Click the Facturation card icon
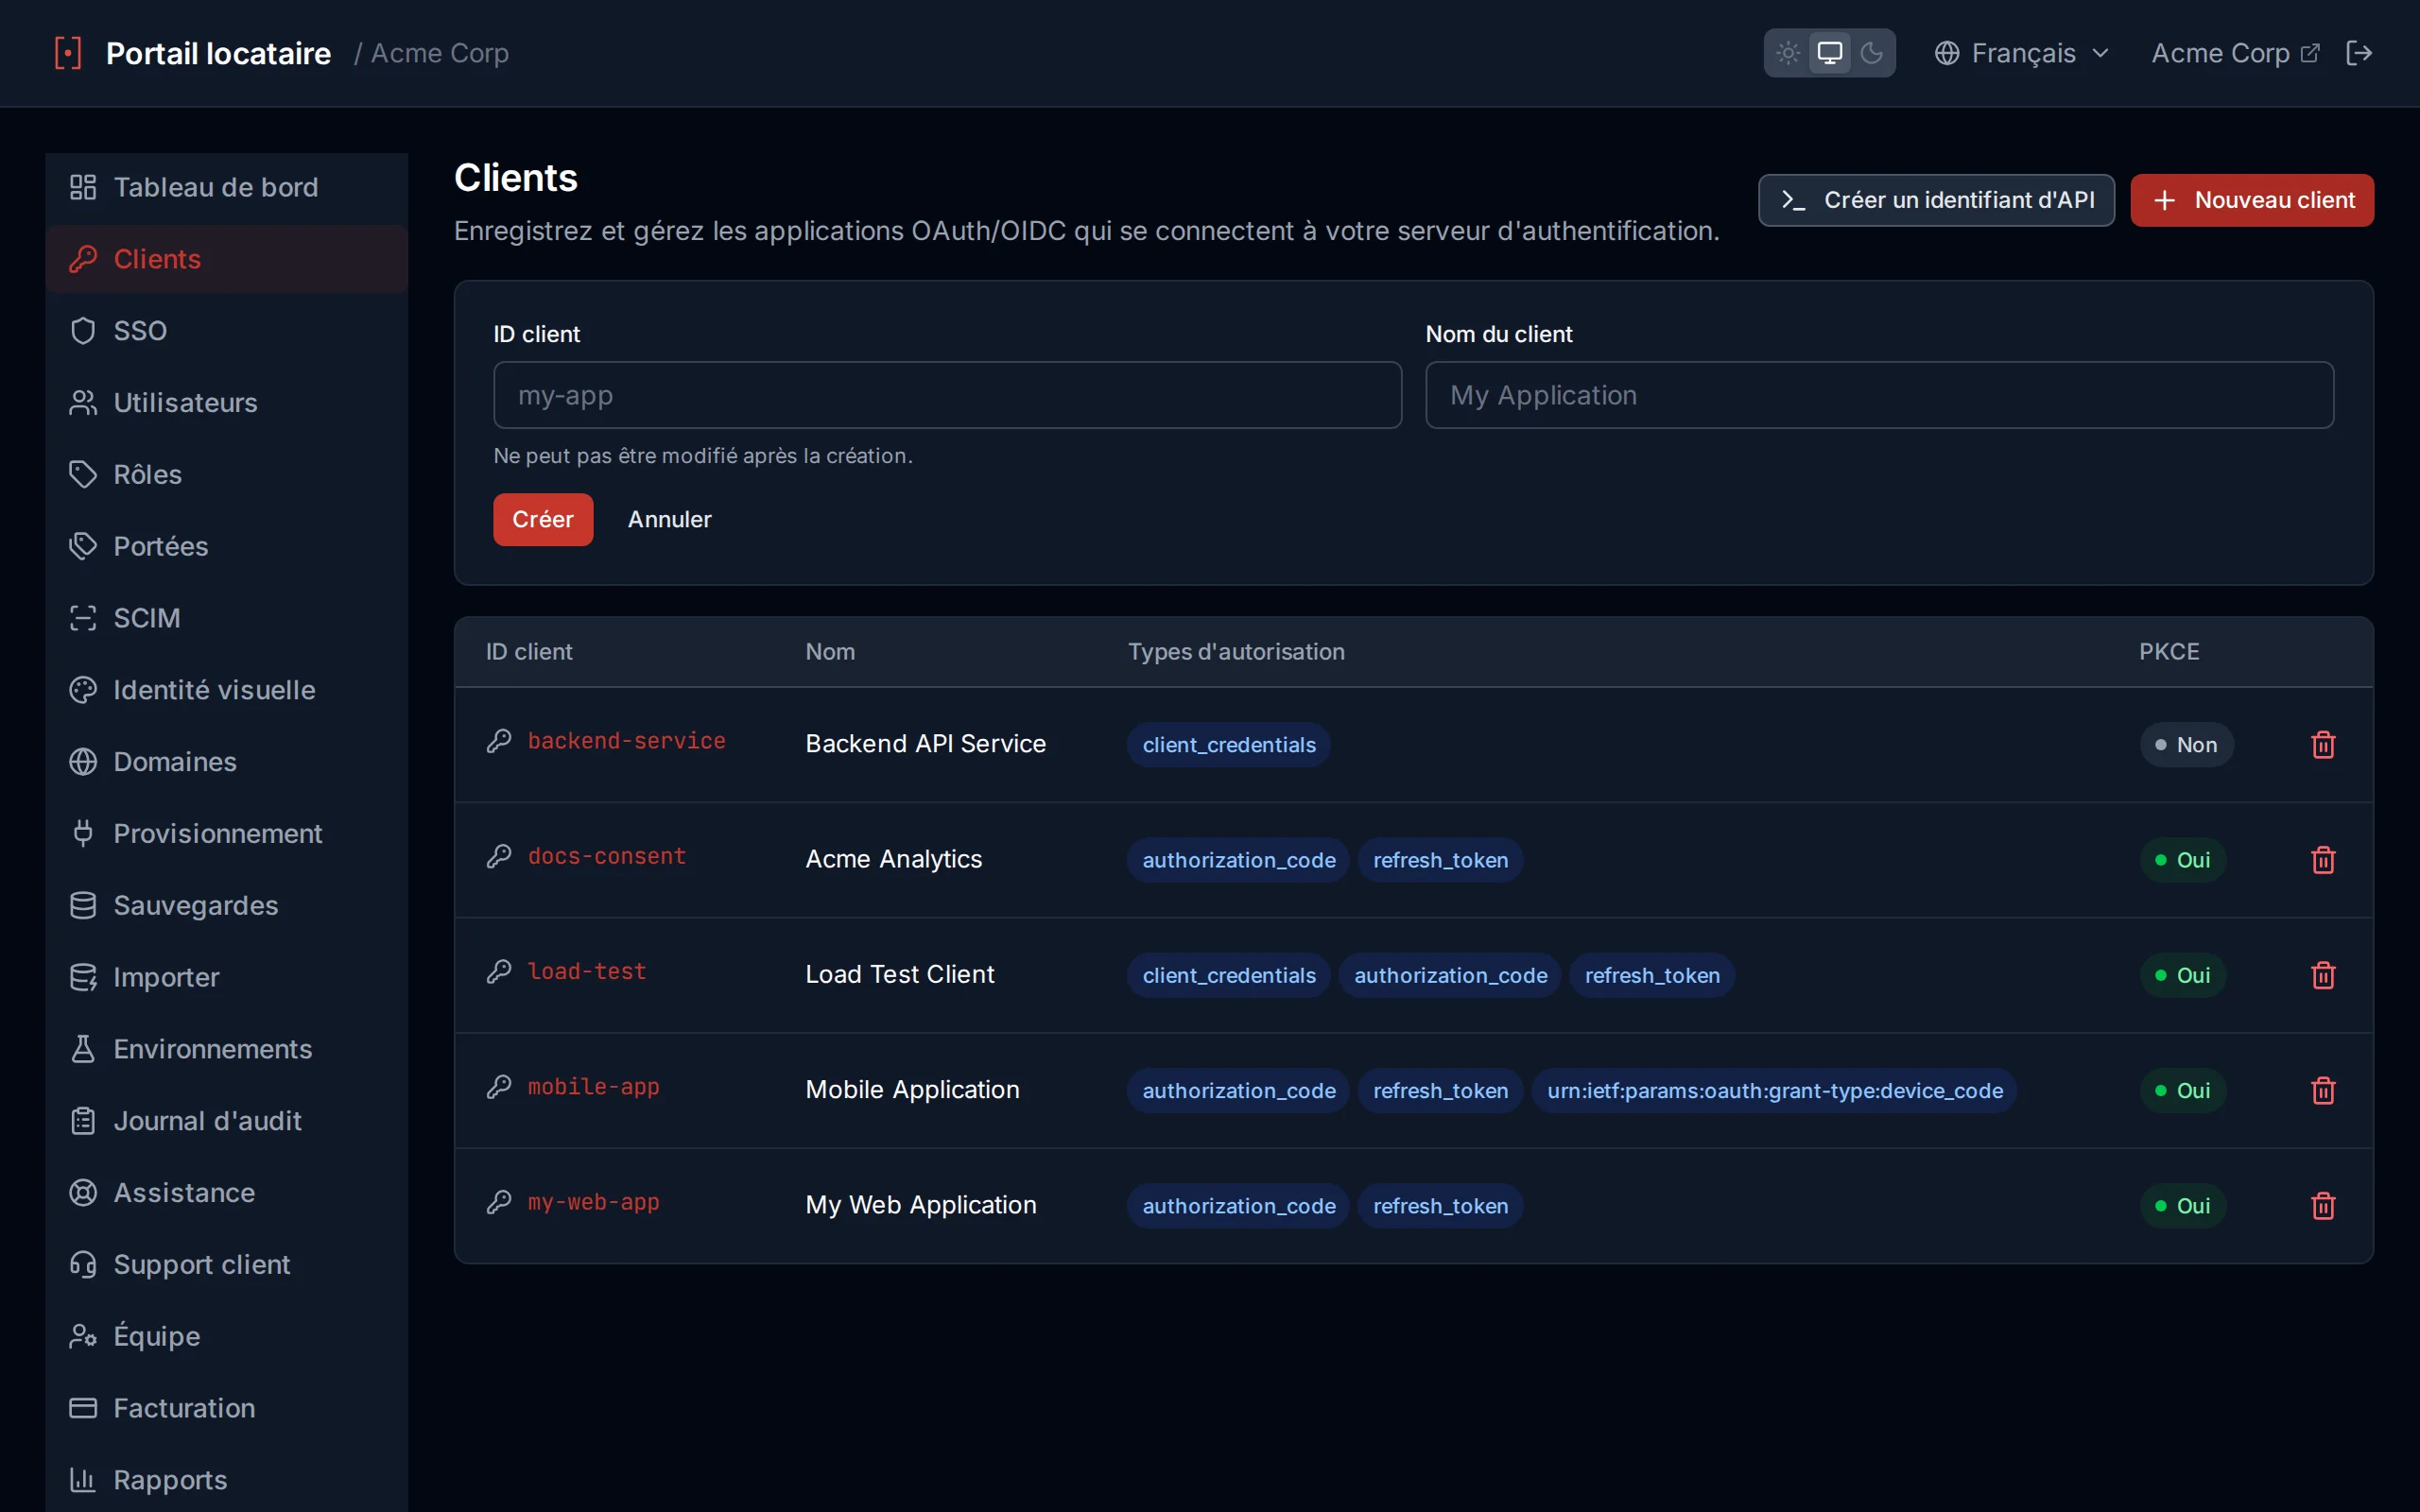Image resolution: width=2420 pixels, height=1512 pixels. click(x=83, y=1408)
